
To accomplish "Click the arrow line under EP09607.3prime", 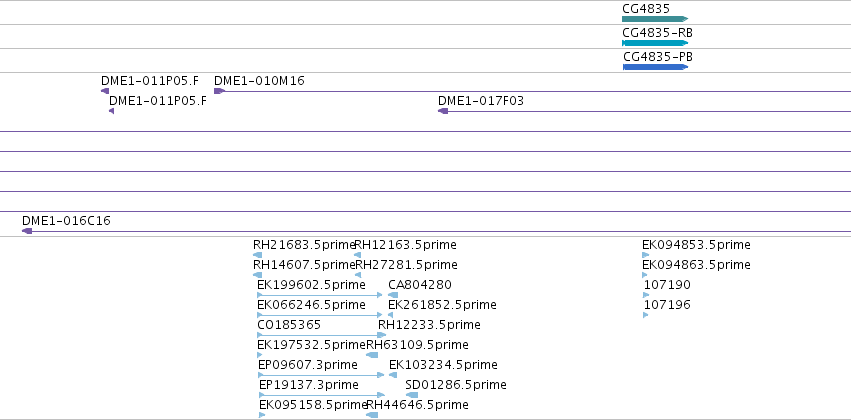I will point(321,376).
